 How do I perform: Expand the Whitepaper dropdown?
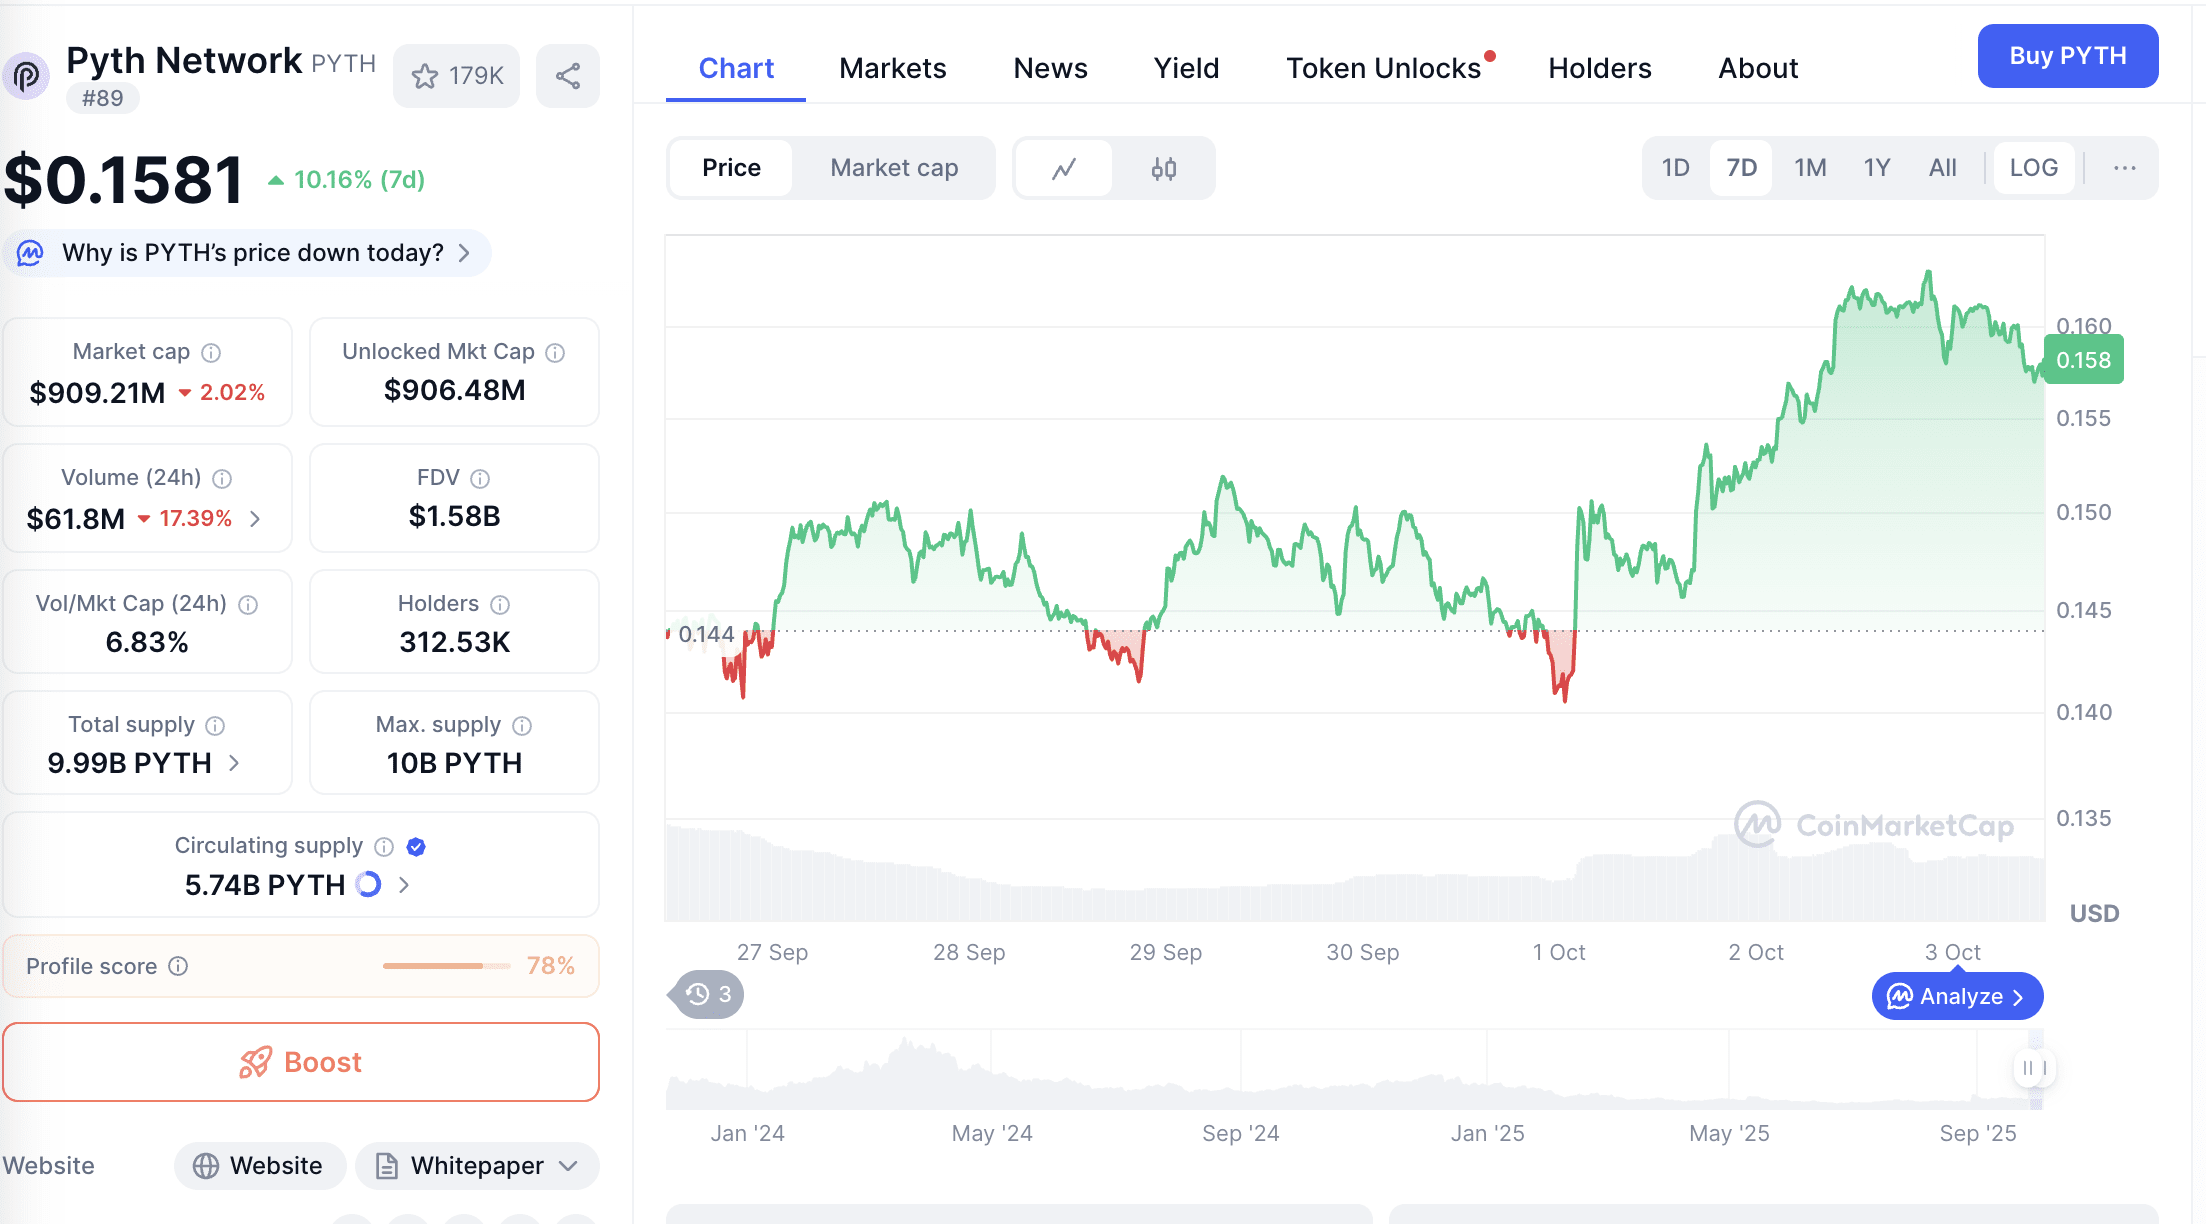click(569, 1166)
